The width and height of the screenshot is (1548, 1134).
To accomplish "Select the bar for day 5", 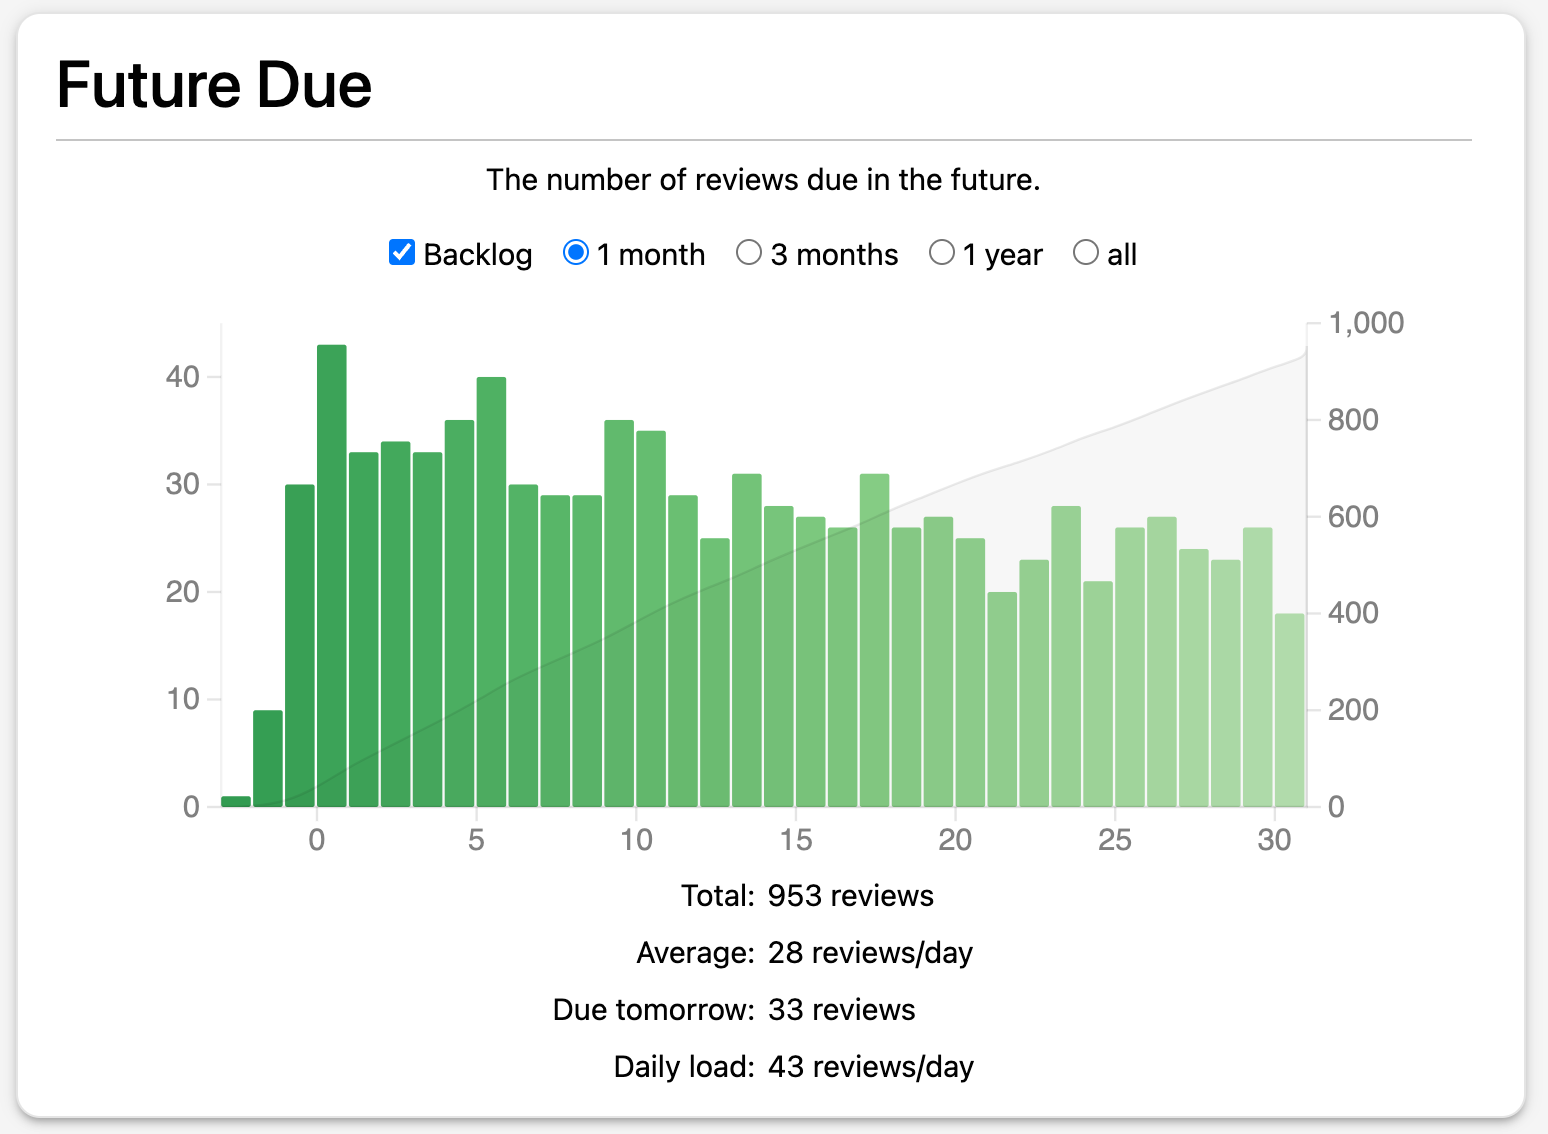I will coord(490,590).
